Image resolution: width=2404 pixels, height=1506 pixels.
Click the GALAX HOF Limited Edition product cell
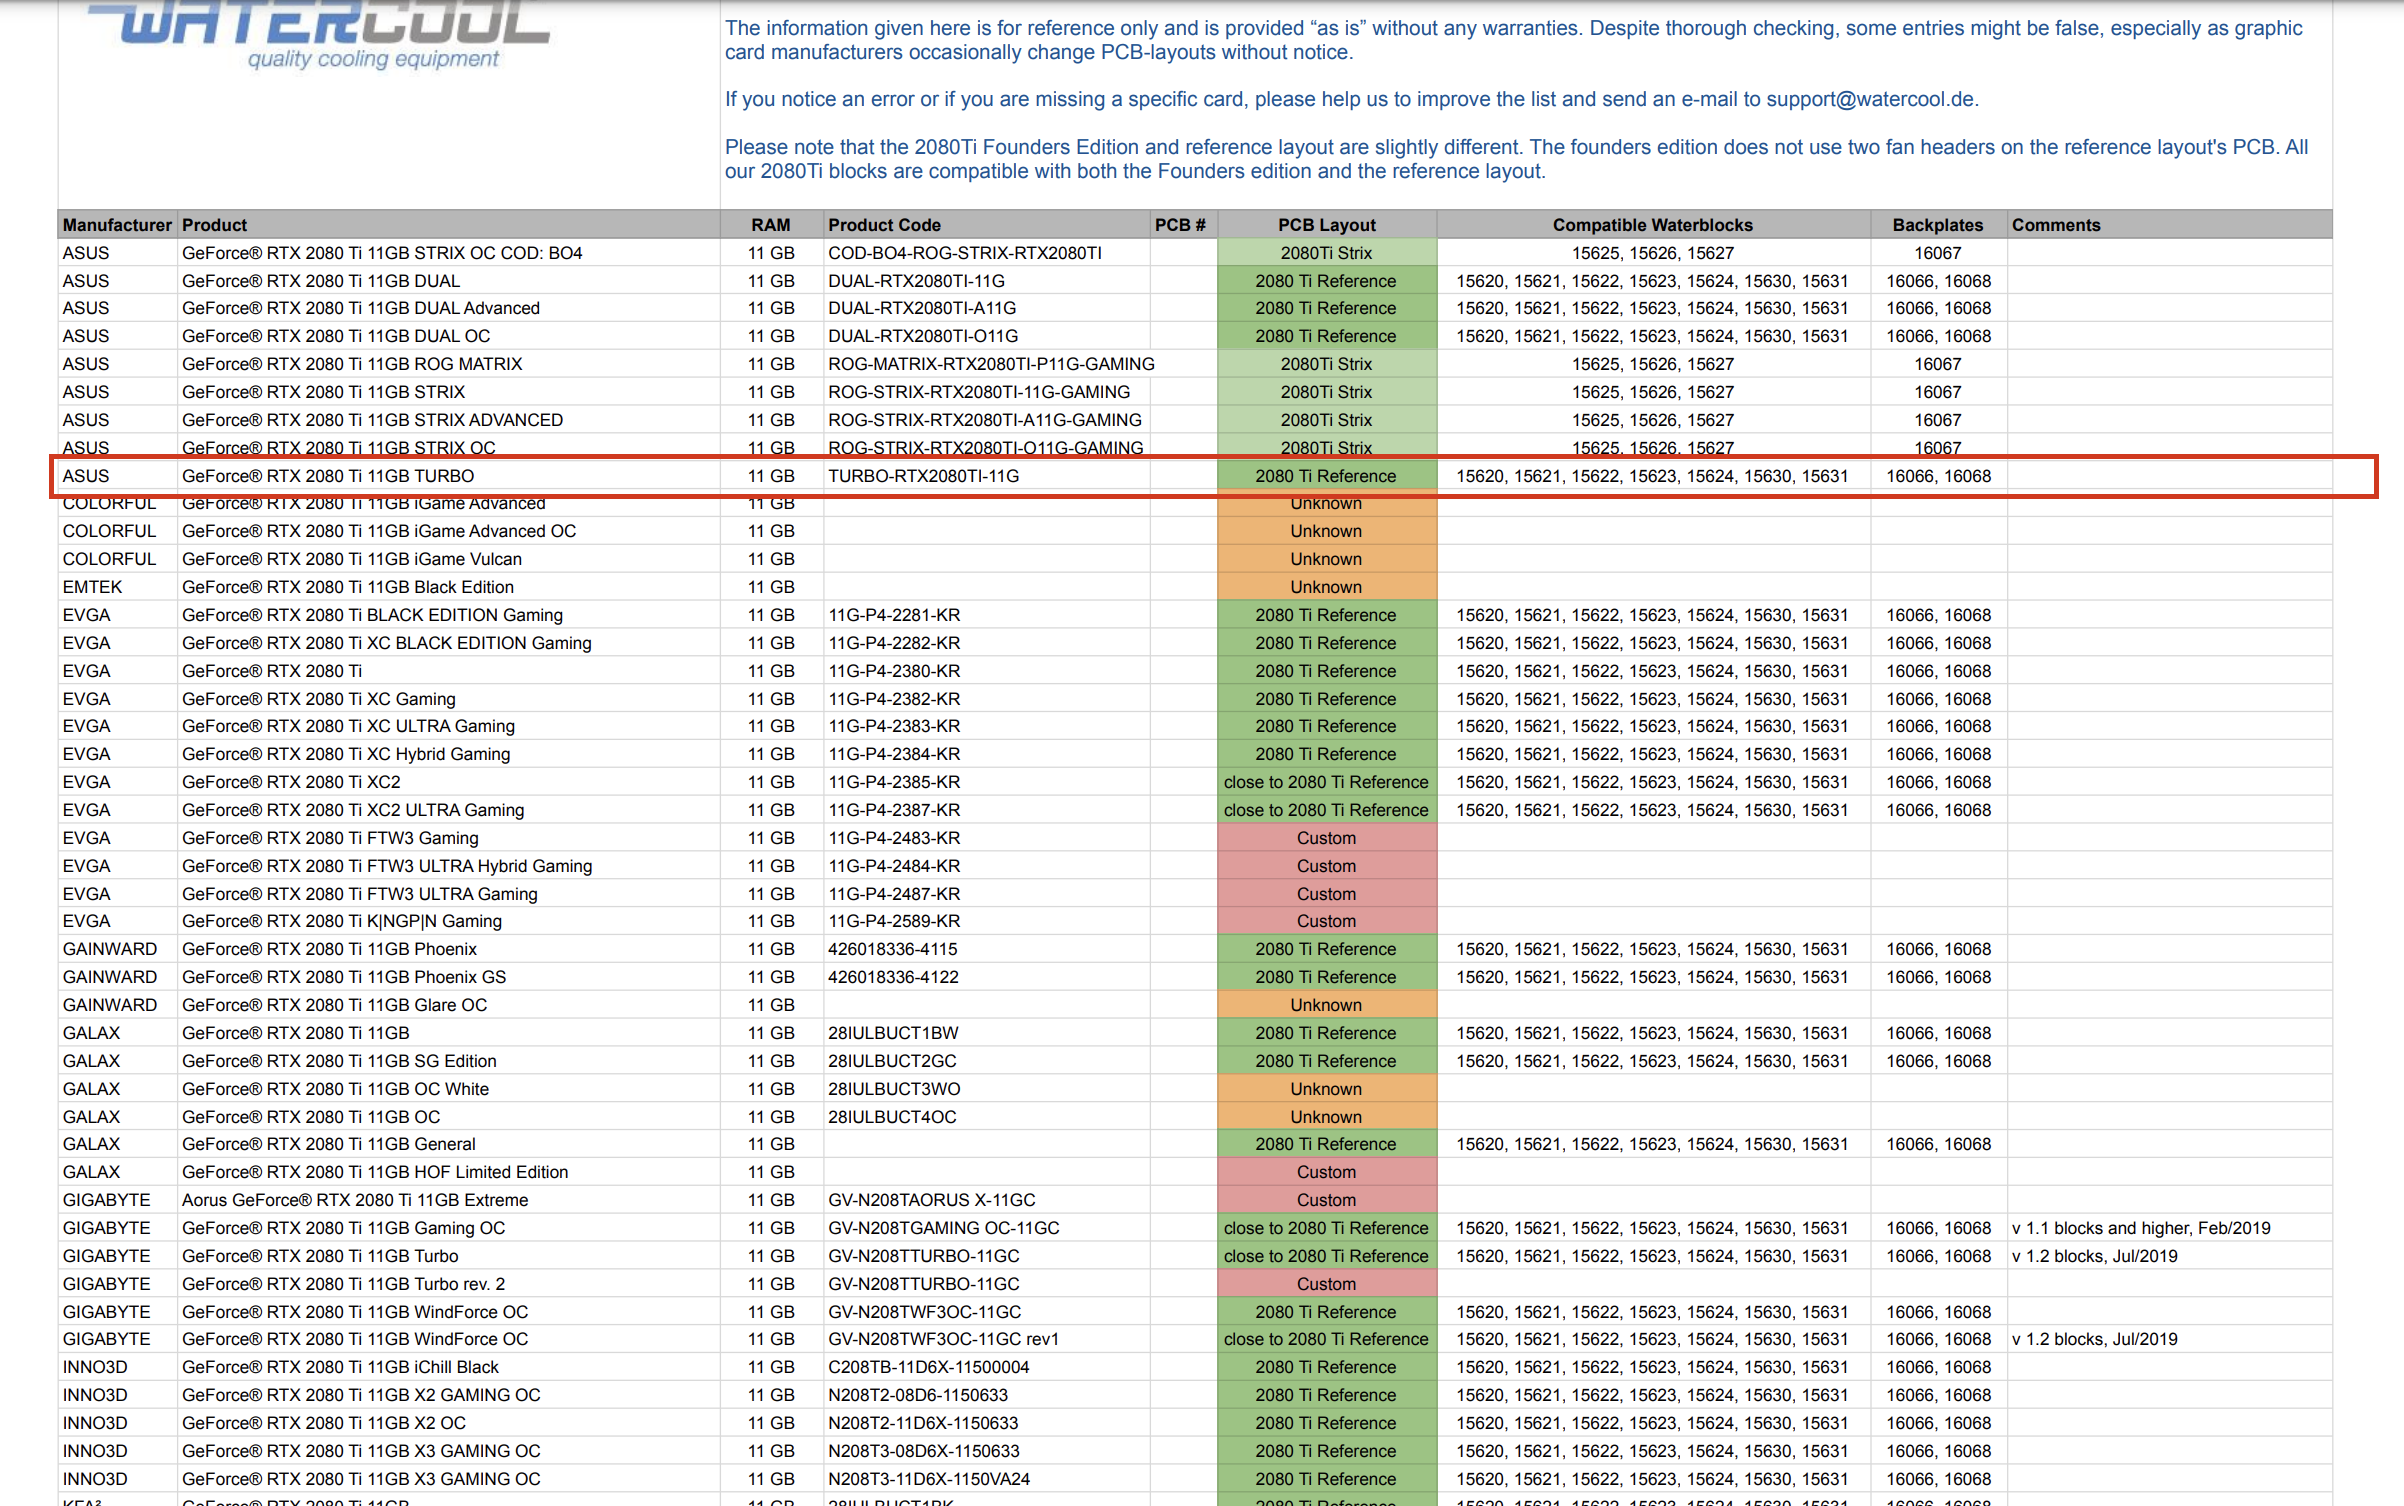[x=375, y=1172]
